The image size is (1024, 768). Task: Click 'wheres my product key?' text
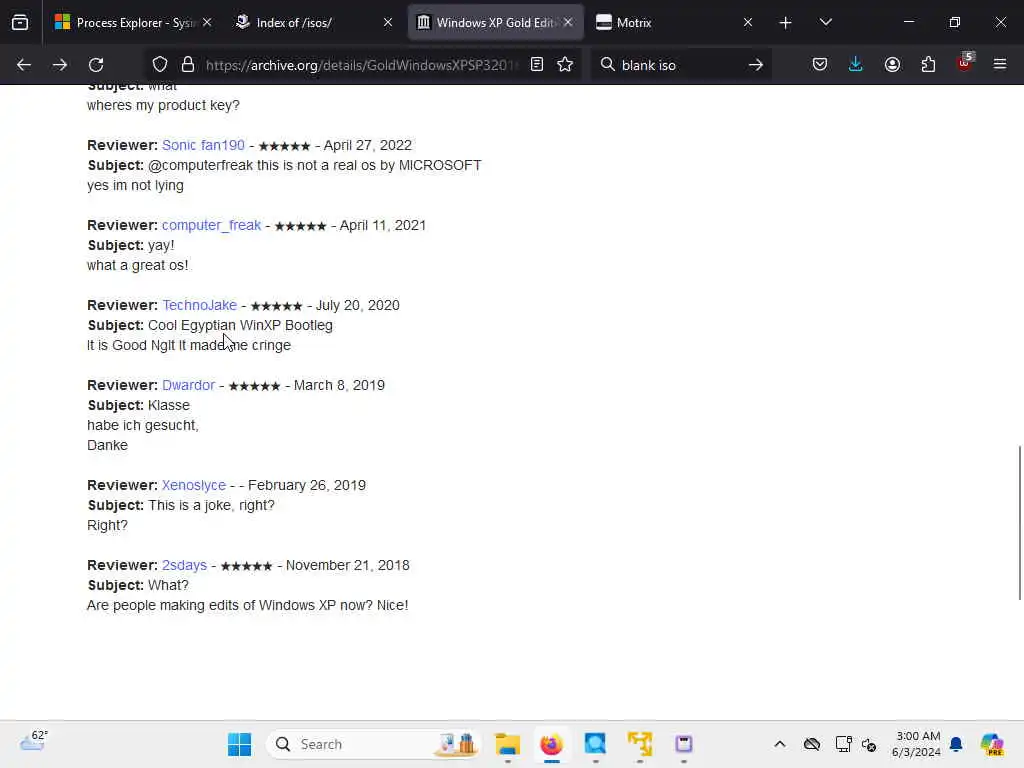click(x=163, y=105)
